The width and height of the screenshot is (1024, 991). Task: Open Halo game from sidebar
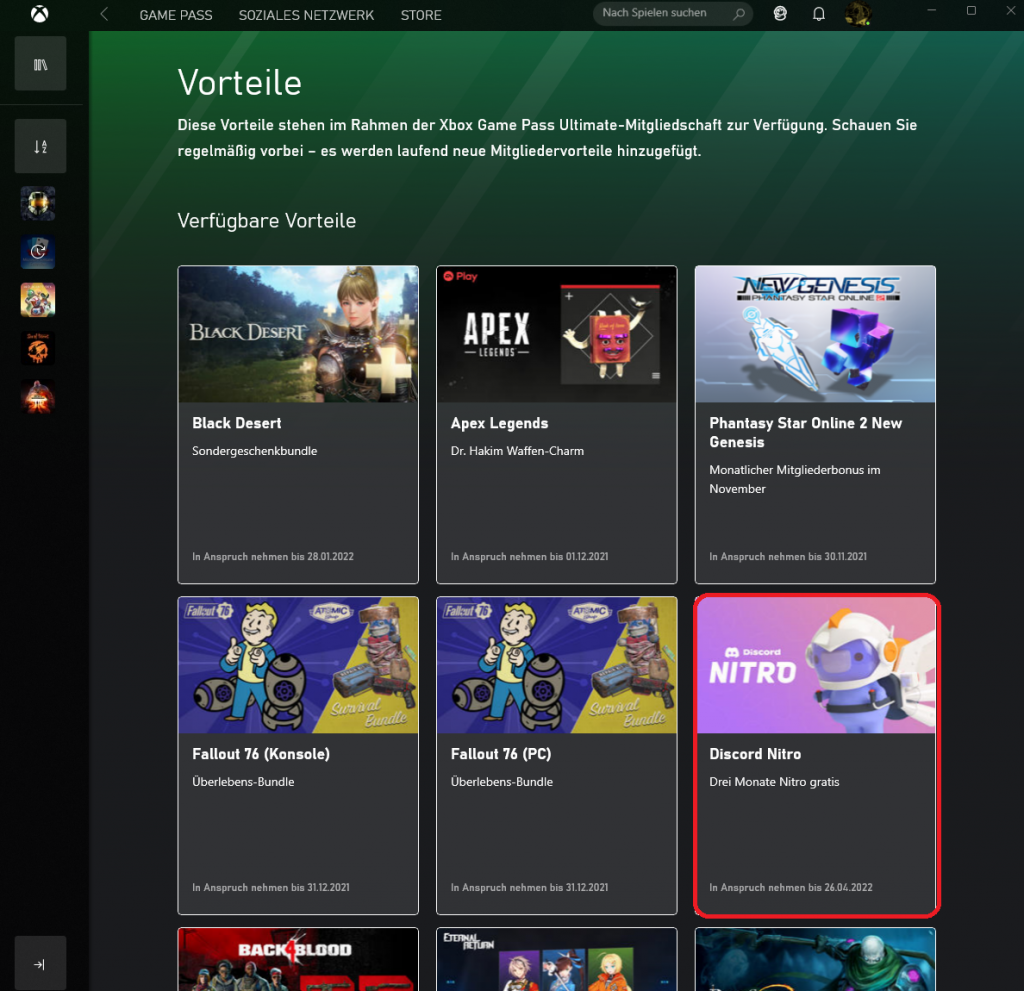pos(38,204)
